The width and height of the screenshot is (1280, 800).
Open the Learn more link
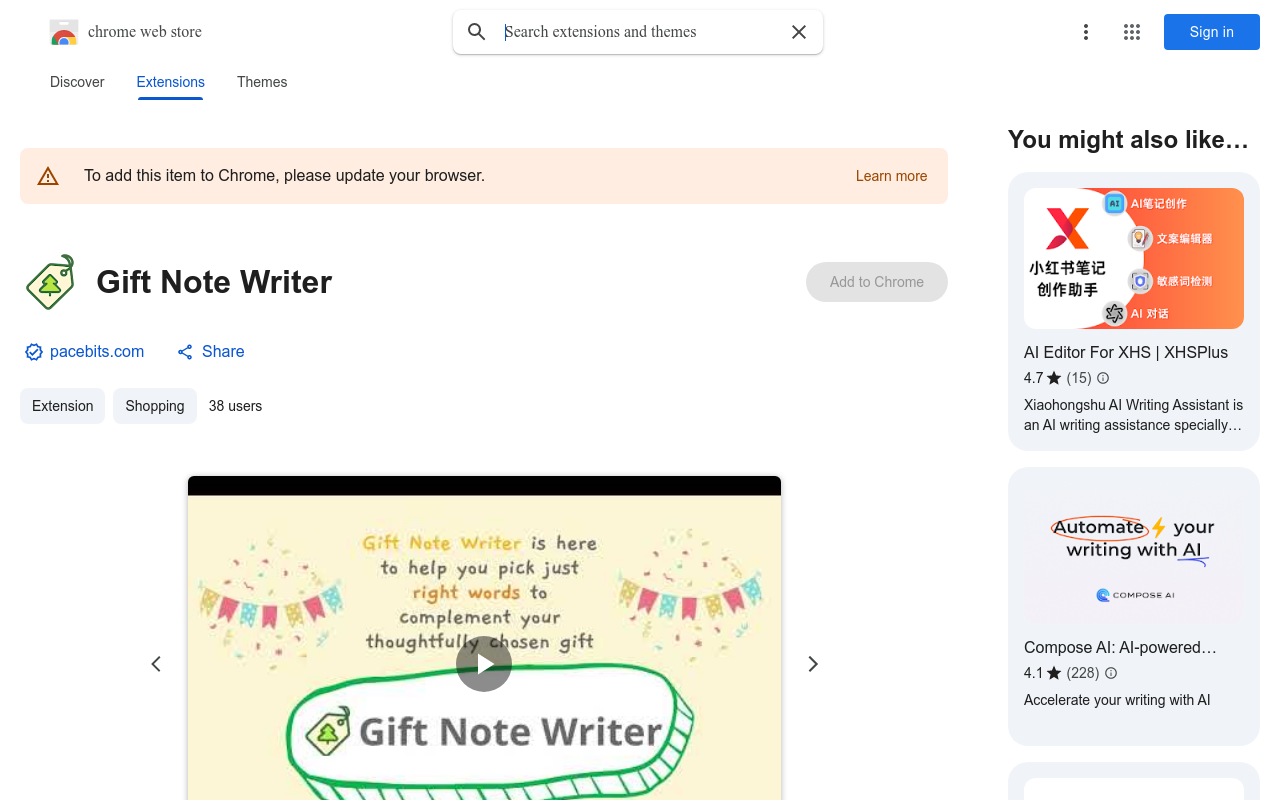click(x=891, y=176)
